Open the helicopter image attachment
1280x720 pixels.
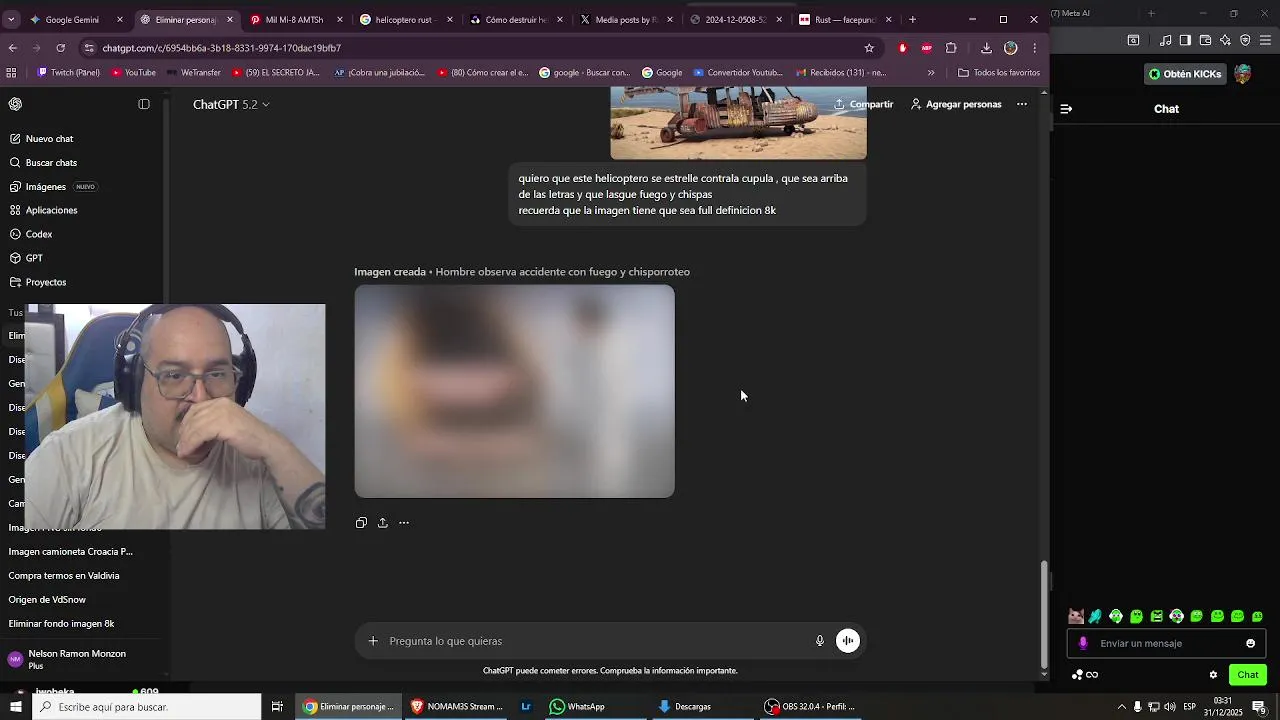point(738,123)
